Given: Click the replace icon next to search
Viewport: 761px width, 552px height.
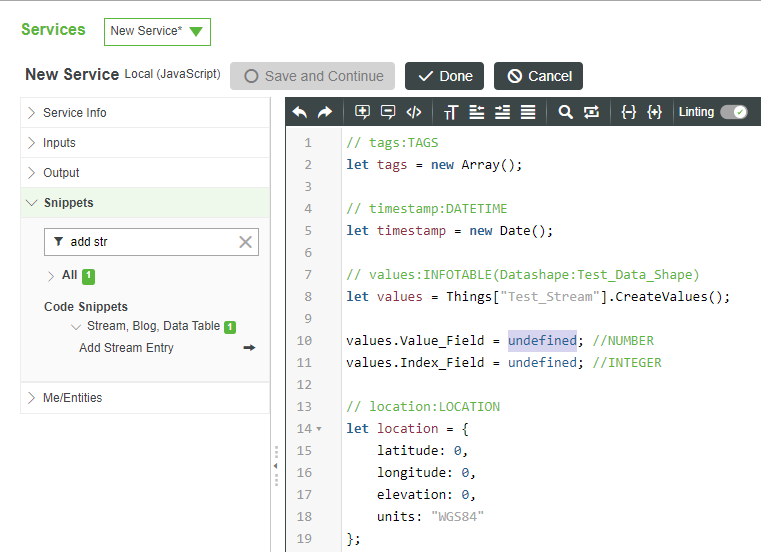Looking at the screenshot, I should (591, 112).
